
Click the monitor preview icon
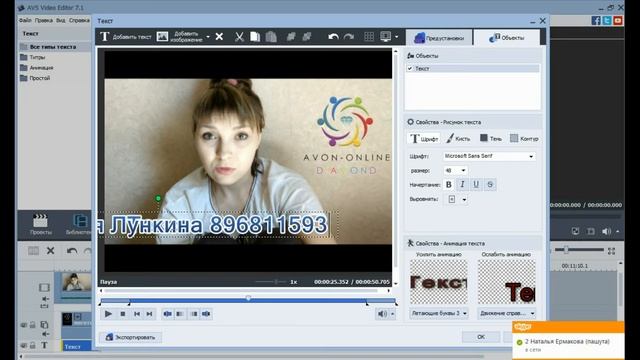pos(385,37)
